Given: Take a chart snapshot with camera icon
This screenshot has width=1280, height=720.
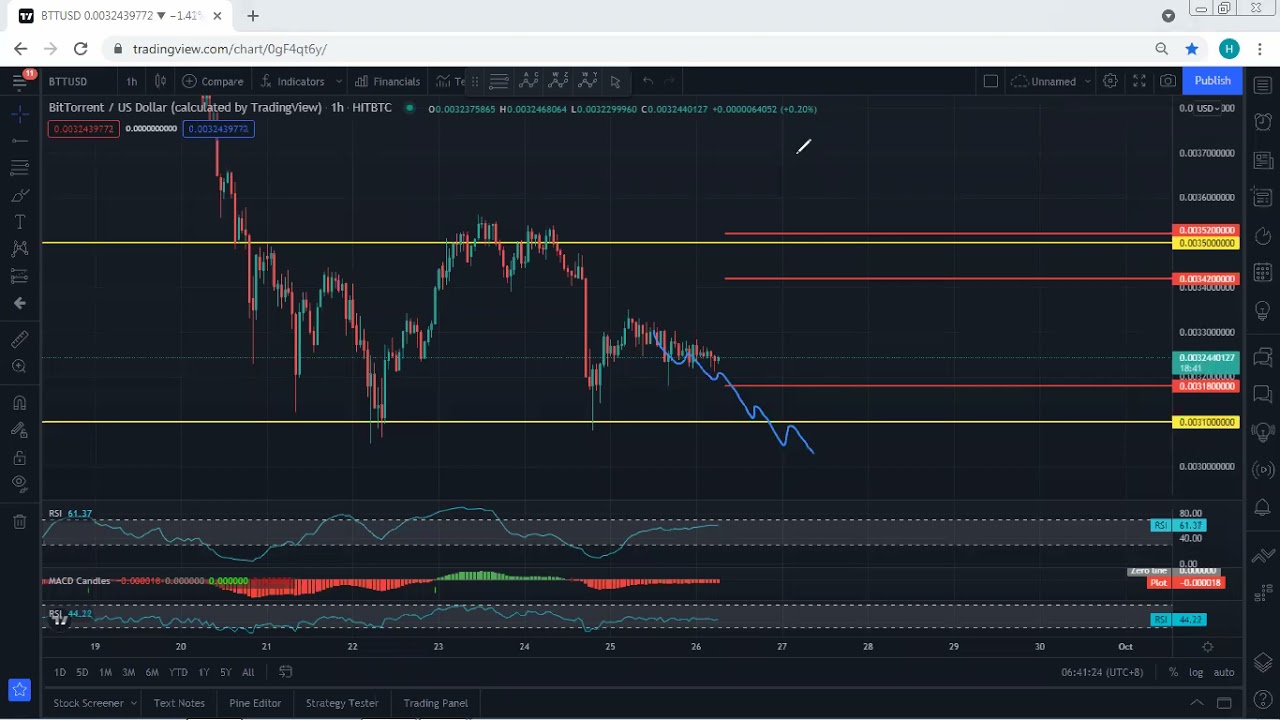Looking at the screenshot, I should 1168,81.
